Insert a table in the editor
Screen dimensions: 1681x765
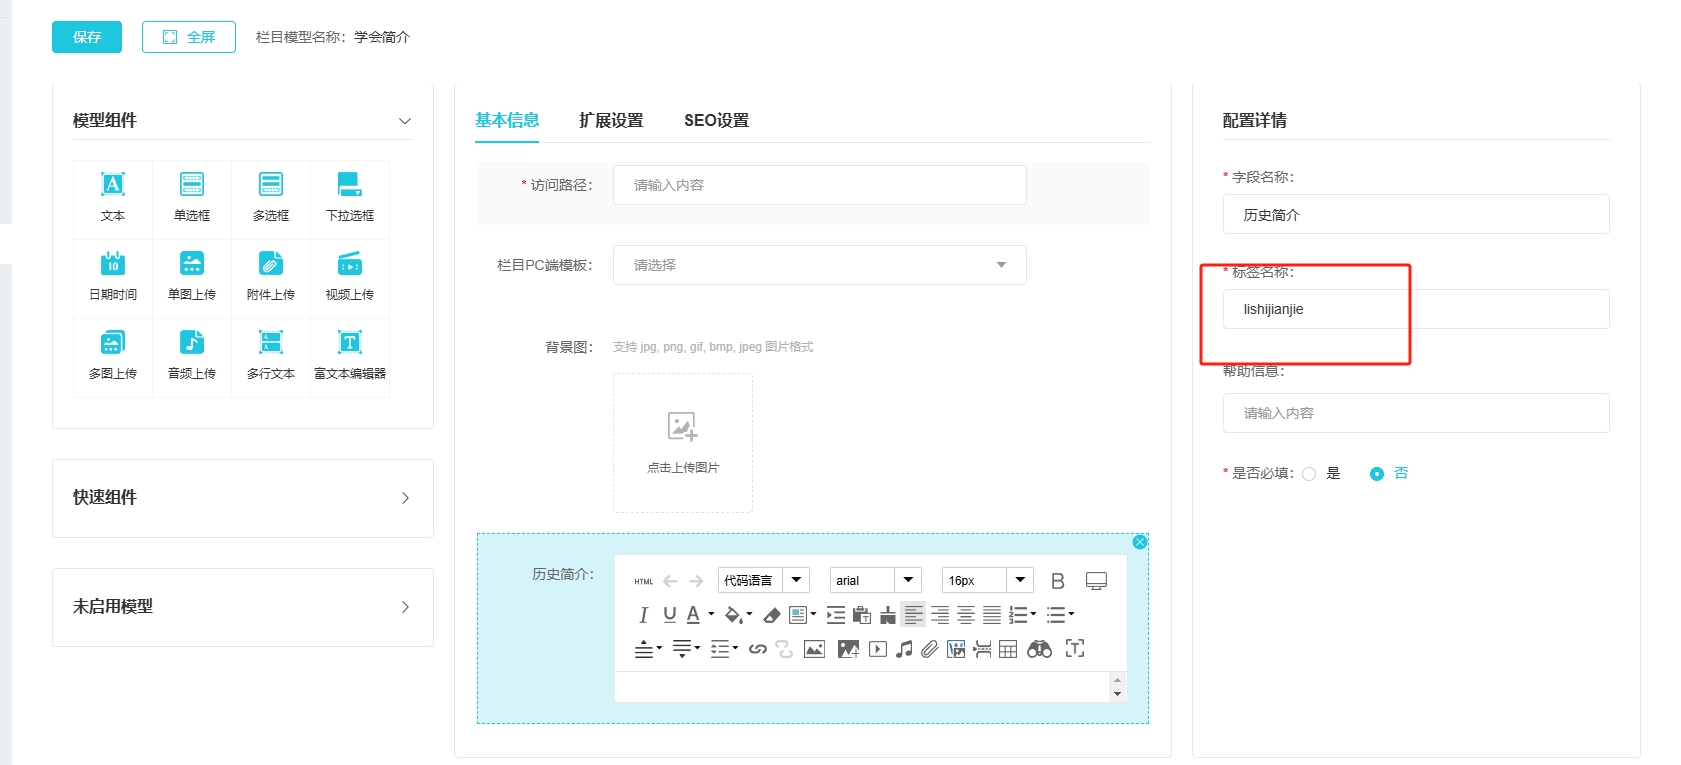1008,649
